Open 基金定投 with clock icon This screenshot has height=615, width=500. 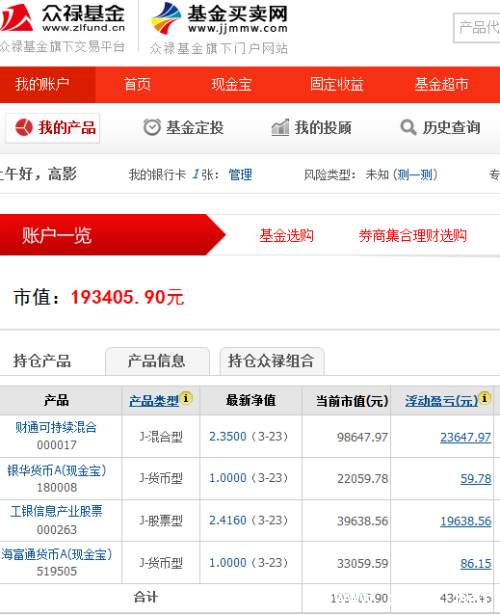click(183, 127)
